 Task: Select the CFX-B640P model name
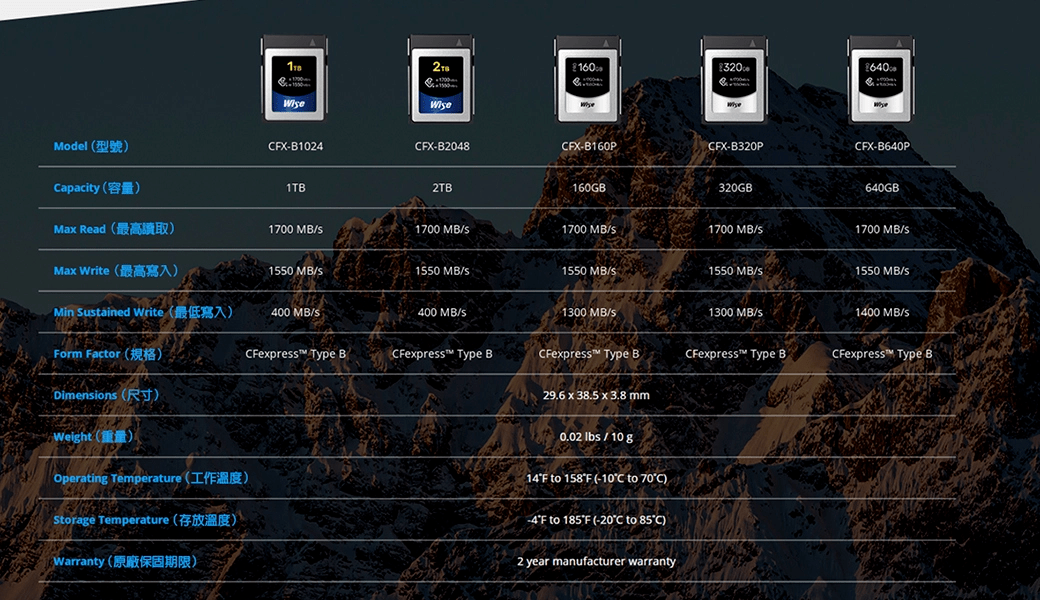pyautogui.click(x=882, y=146)
